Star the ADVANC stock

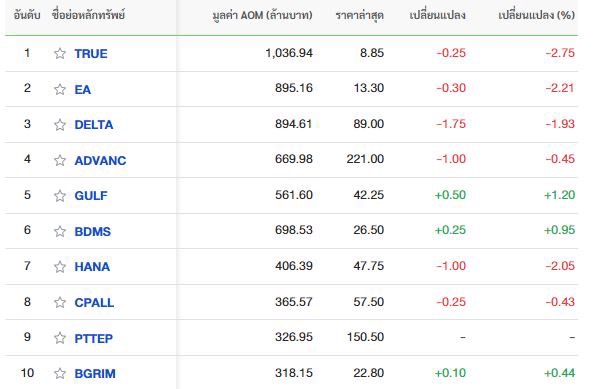pos(59,161)
